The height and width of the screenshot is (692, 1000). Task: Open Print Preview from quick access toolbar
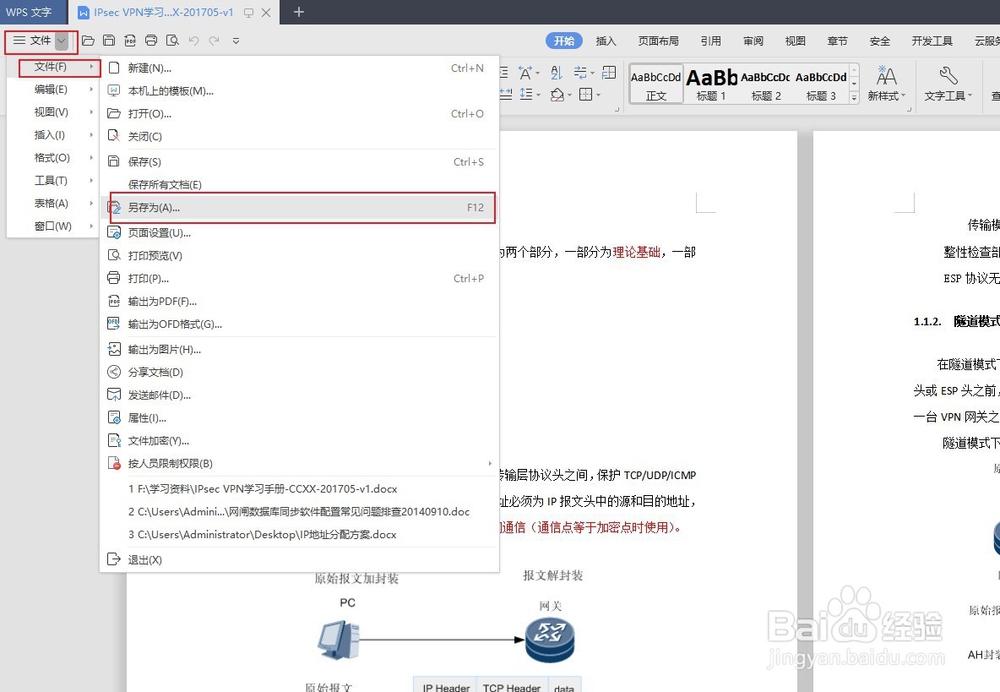pyautogui.click(x=171, y=41)
